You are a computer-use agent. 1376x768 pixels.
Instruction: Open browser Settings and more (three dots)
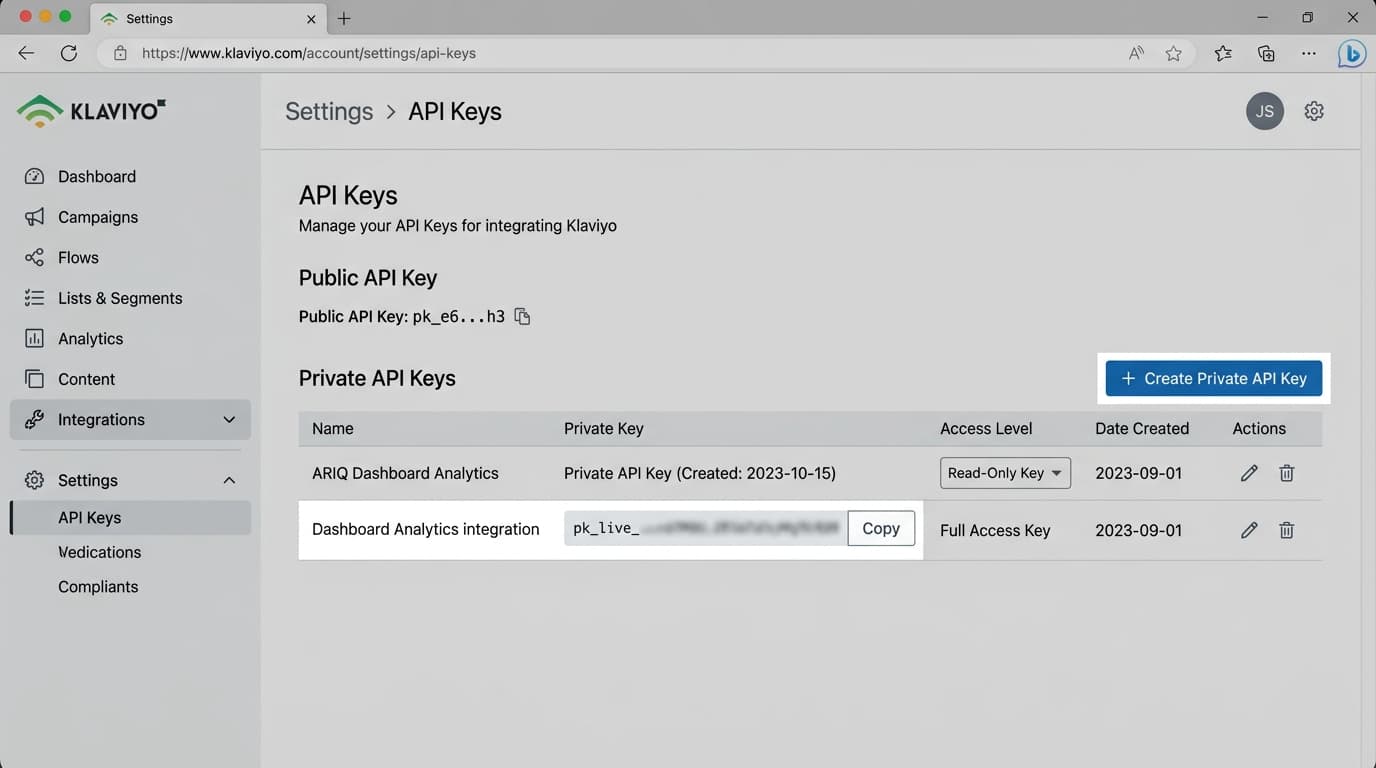(1309, 54)
